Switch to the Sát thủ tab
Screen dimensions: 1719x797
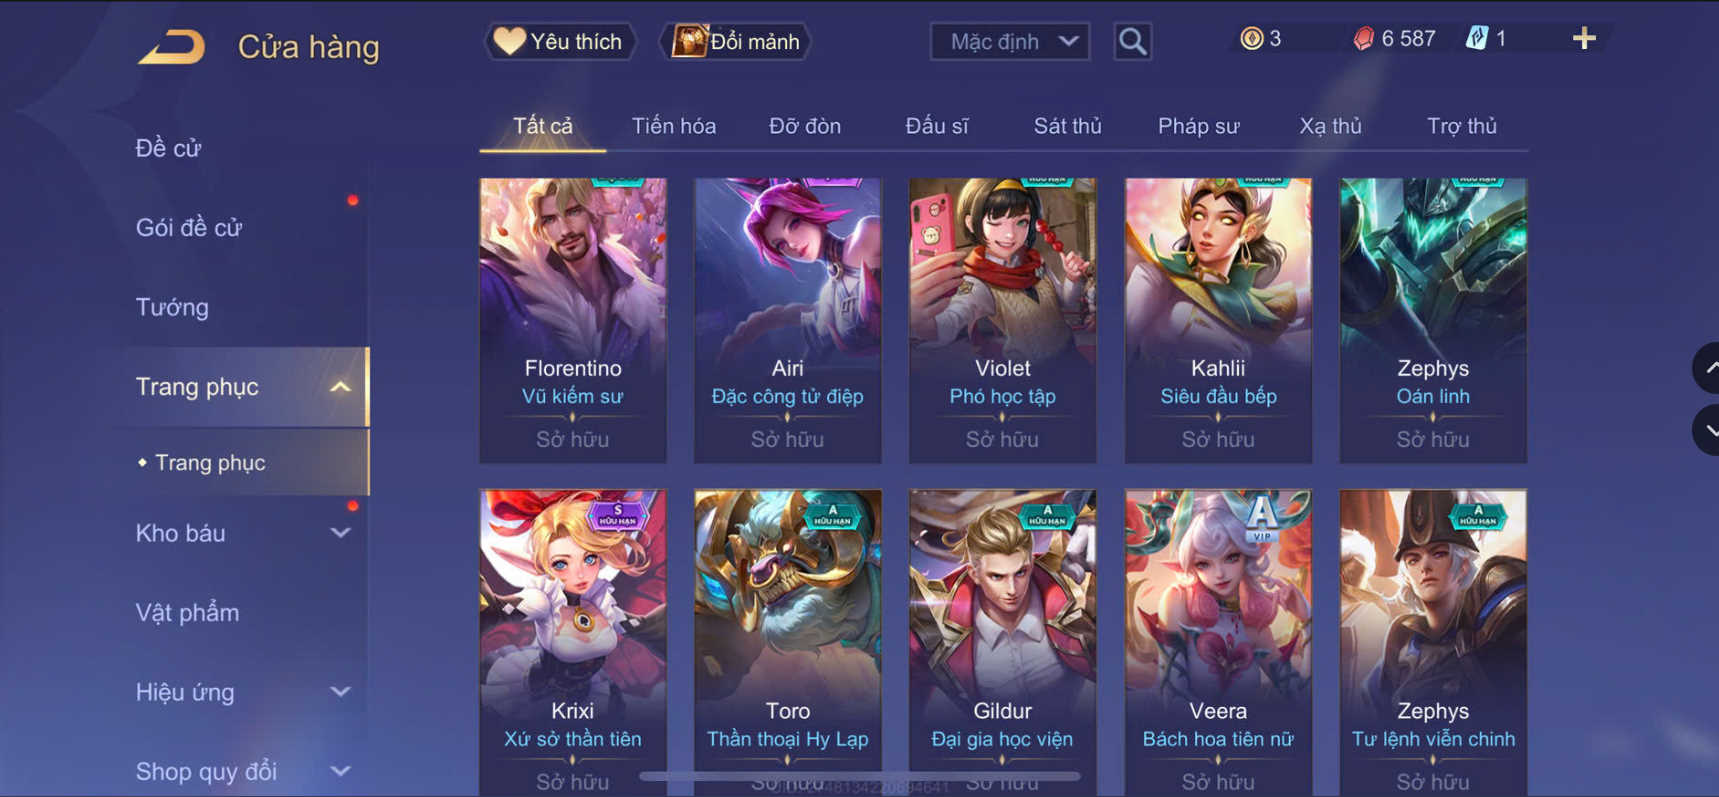click(1067, 126)
